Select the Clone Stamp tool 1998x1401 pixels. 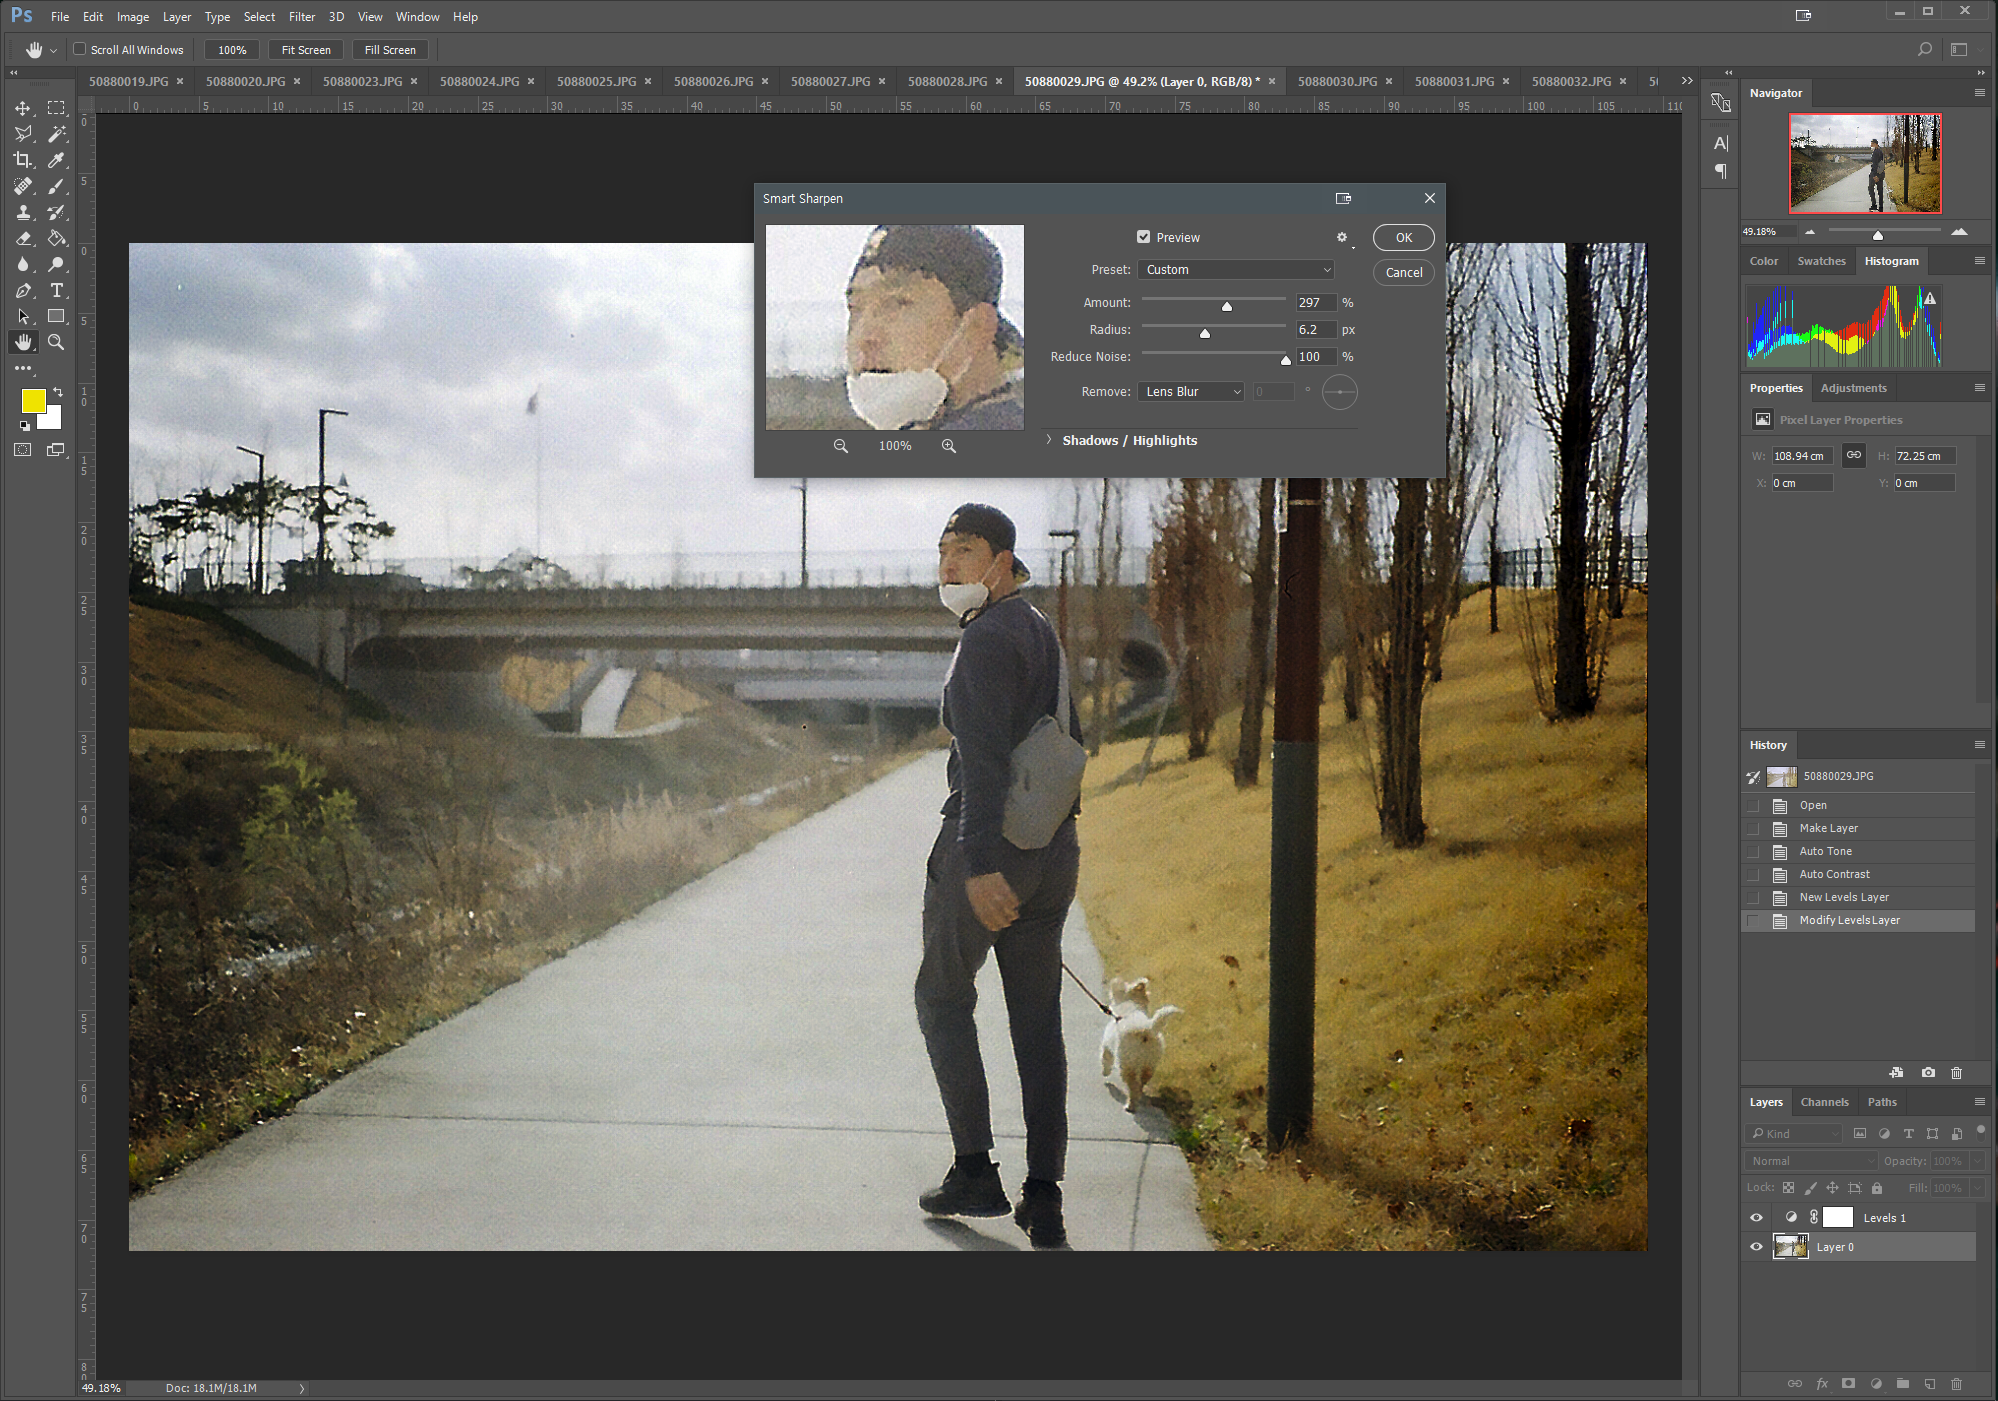click(x=23, y=212)
